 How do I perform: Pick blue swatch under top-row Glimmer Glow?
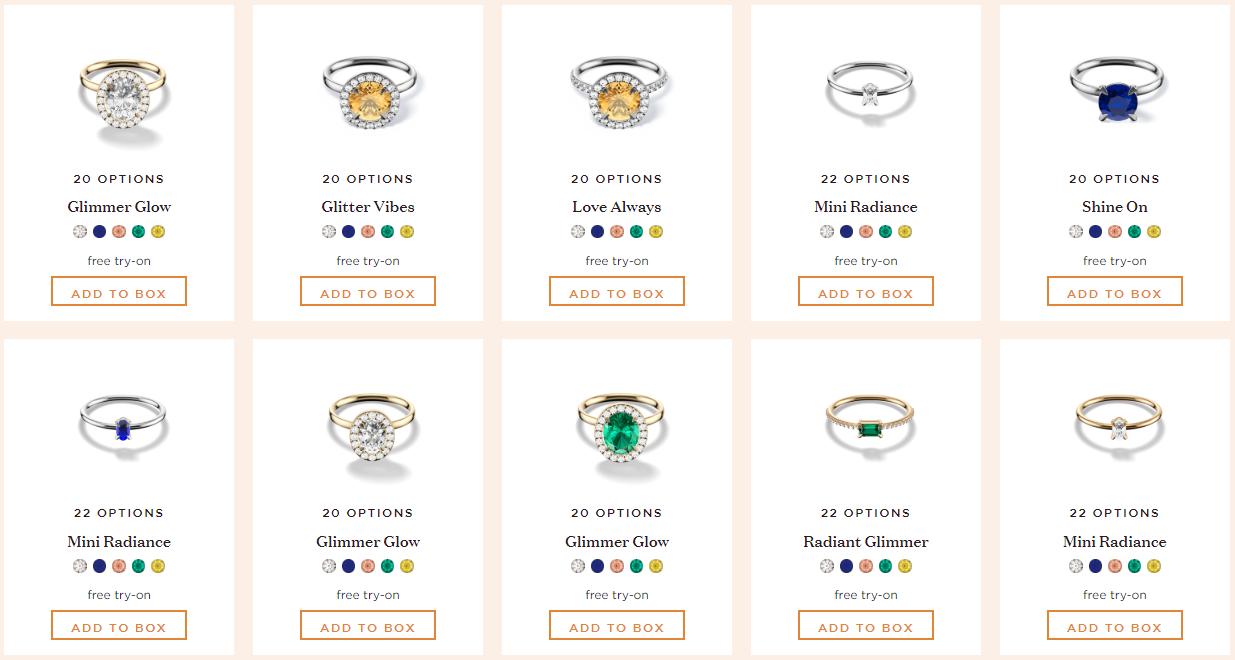click(99, 232)
